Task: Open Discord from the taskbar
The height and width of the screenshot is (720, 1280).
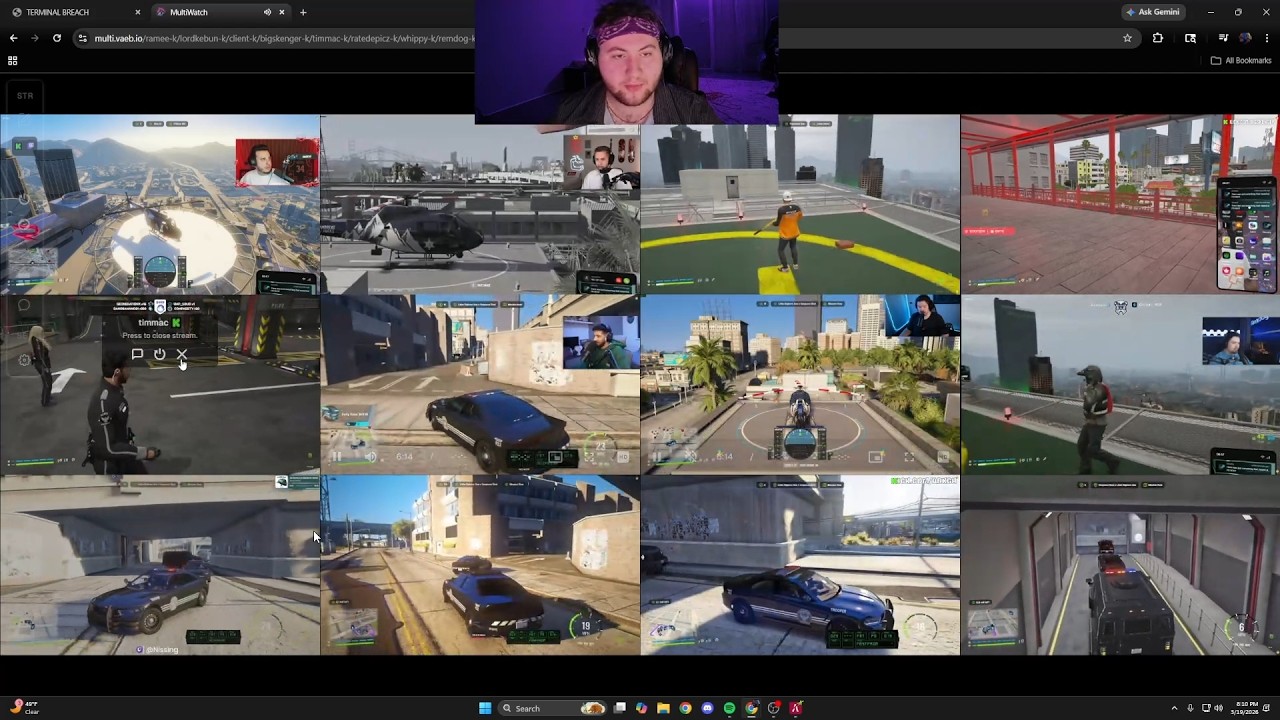Action: click(707, 708)
